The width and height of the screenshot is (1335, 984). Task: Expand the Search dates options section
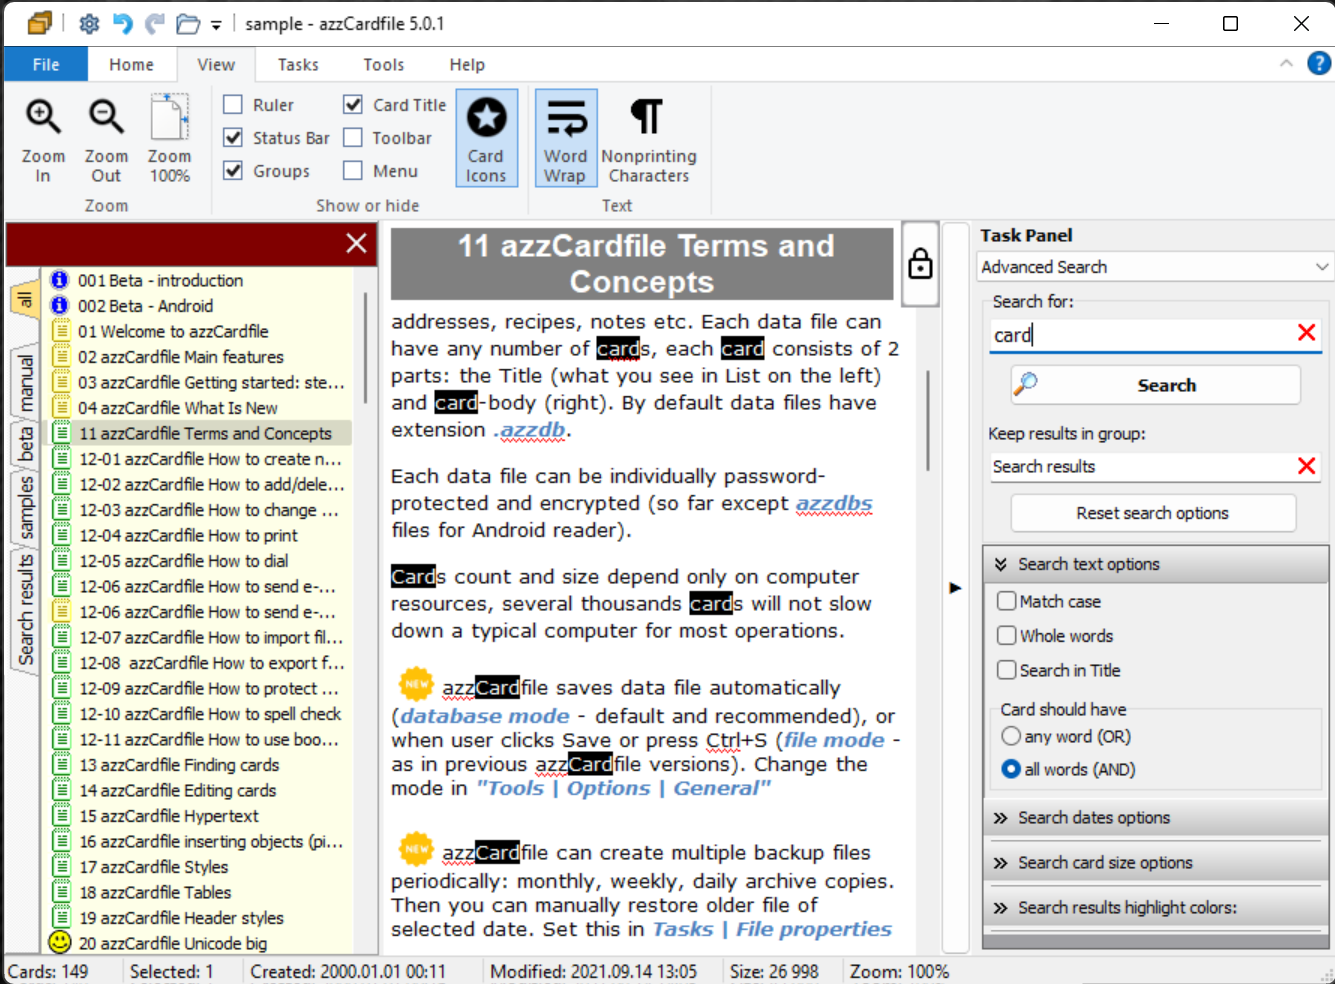[x=1156, y=818]
